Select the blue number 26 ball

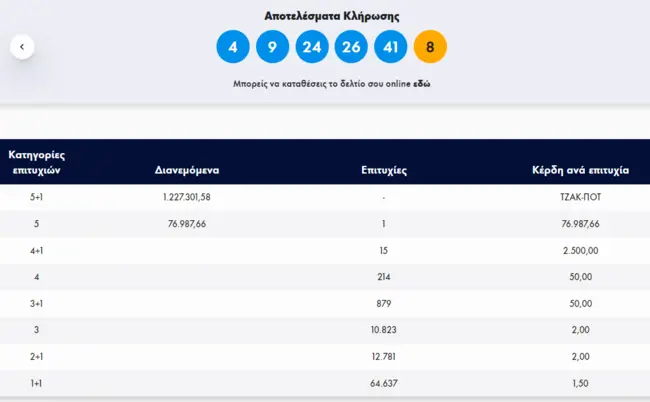coord(351,47)
